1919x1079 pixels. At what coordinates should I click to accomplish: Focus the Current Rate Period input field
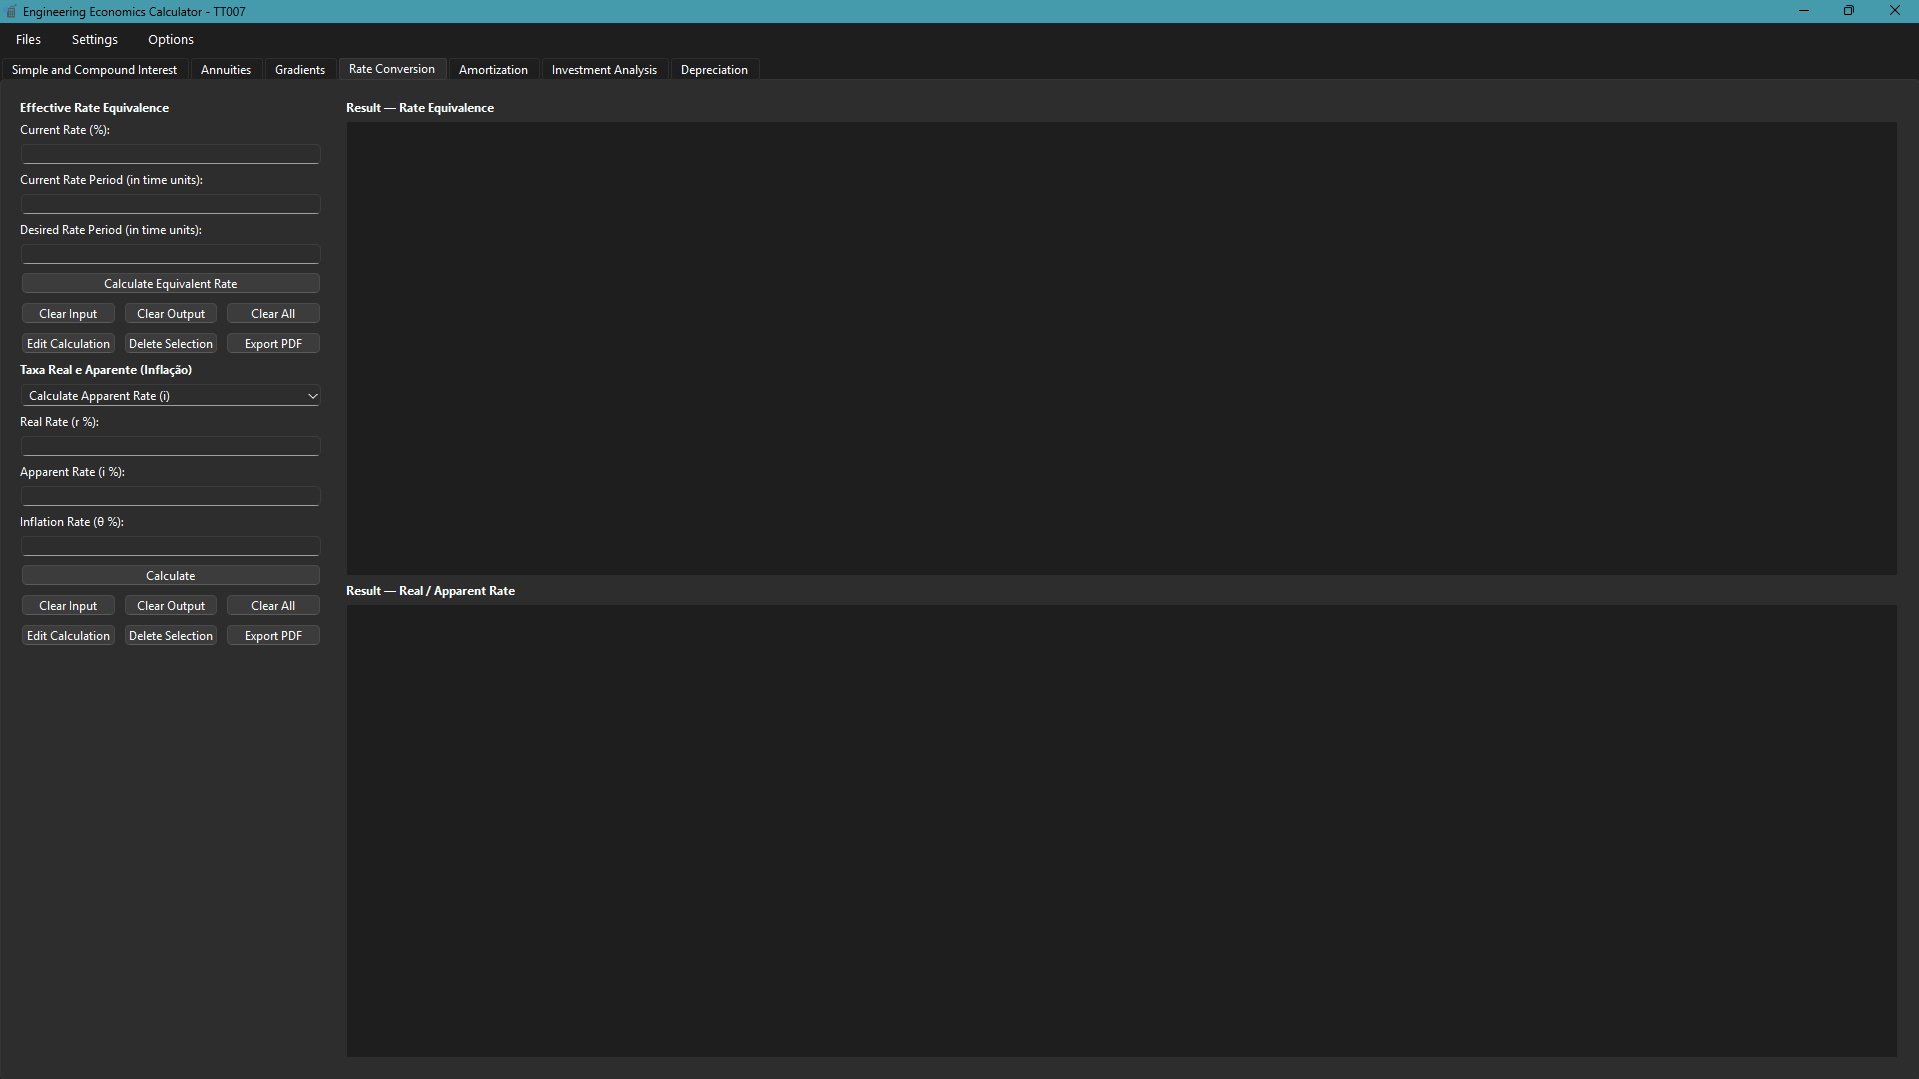pos(171,204)
